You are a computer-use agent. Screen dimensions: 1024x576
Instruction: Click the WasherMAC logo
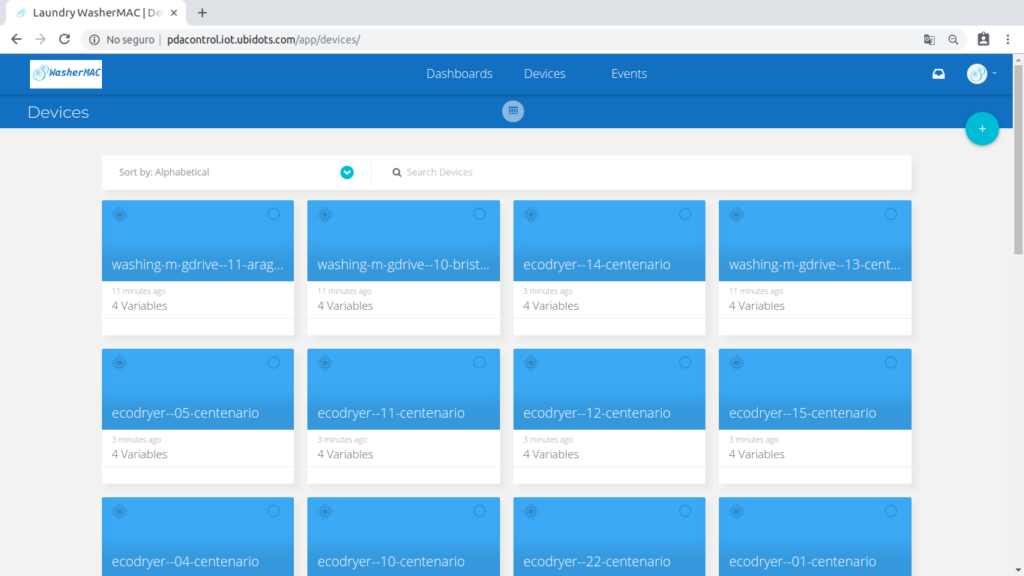[x=66, y=74]
